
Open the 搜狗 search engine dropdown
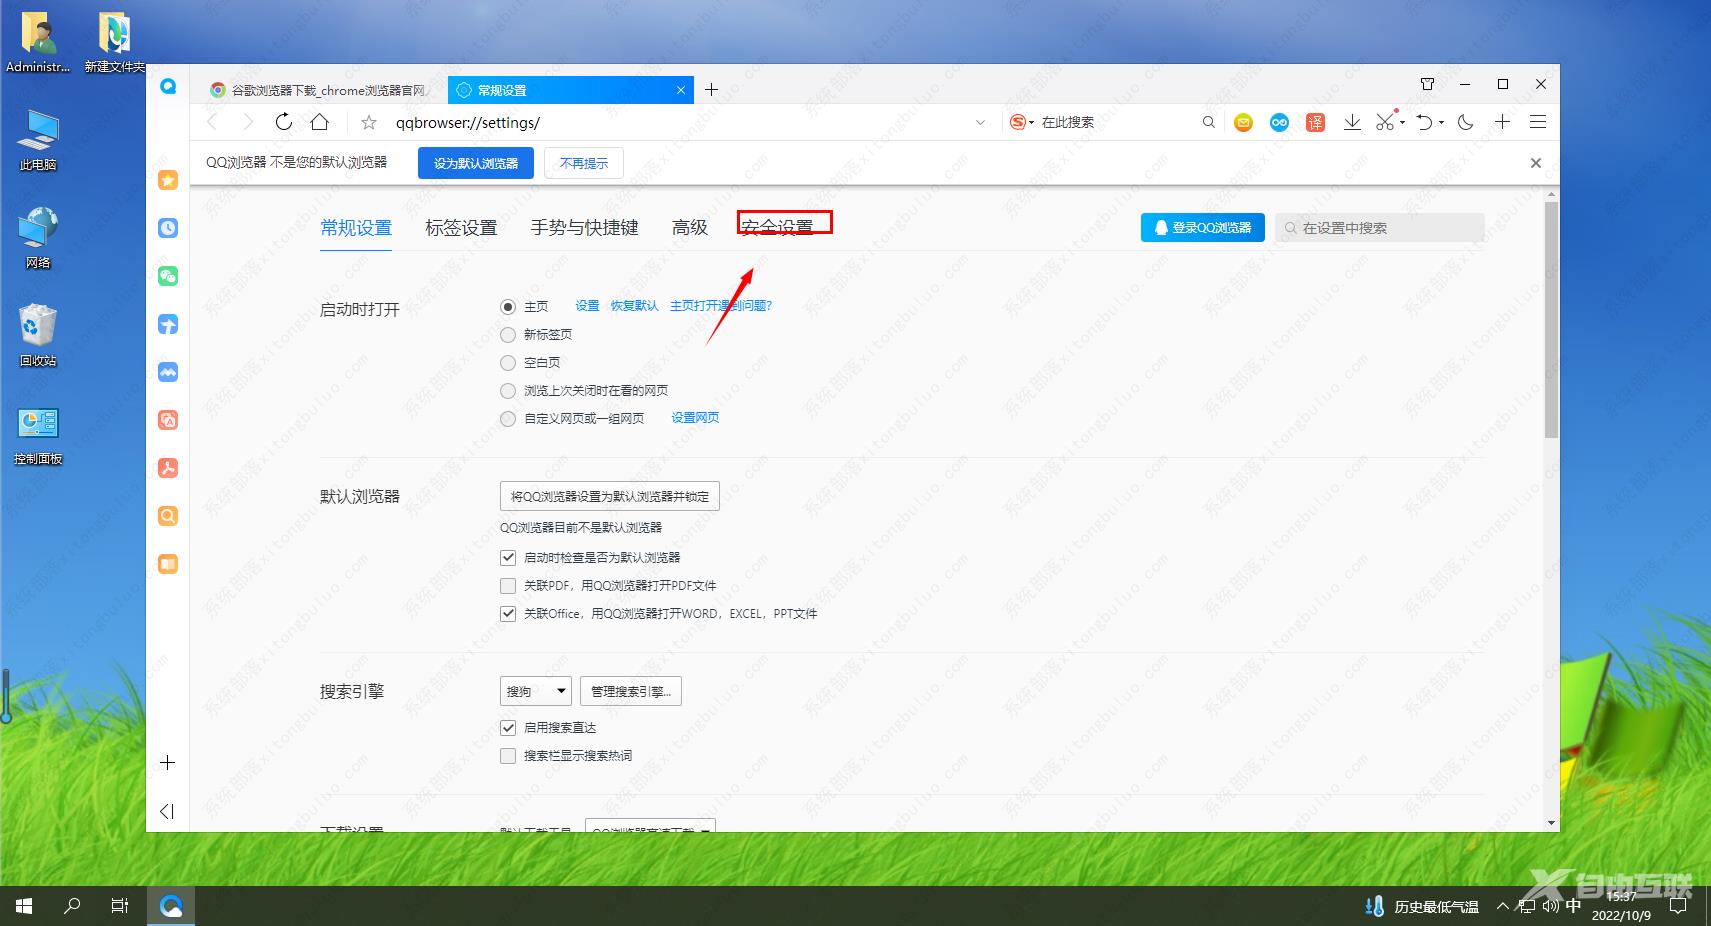pyautogui.click(x=536, y=691)
